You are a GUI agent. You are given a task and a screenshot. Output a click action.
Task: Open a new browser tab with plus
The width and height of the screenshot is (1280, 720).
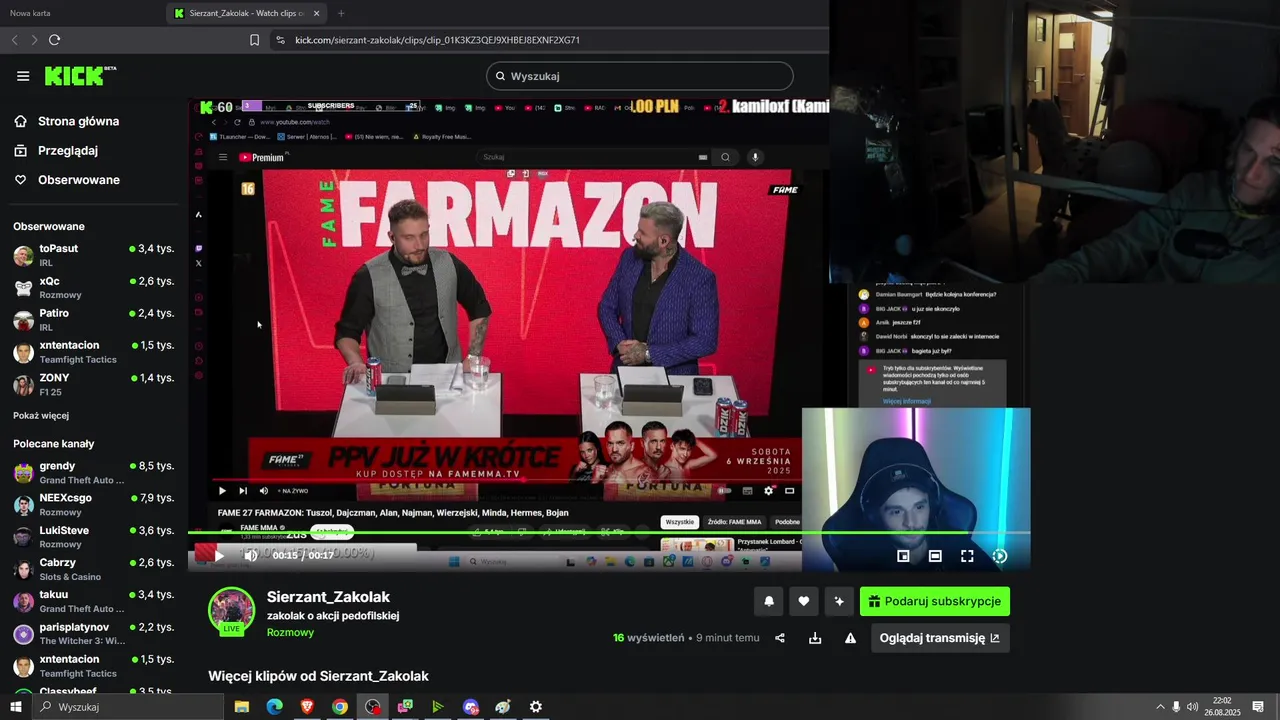[341, 13]
